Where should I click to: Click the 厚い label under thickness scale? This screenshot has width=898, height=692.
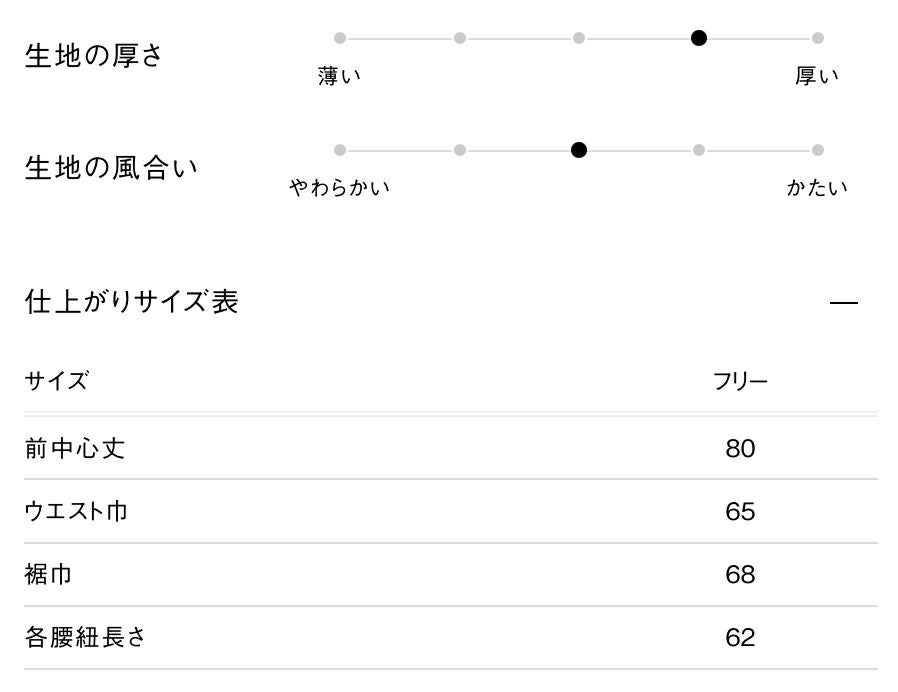coord(817,76)
